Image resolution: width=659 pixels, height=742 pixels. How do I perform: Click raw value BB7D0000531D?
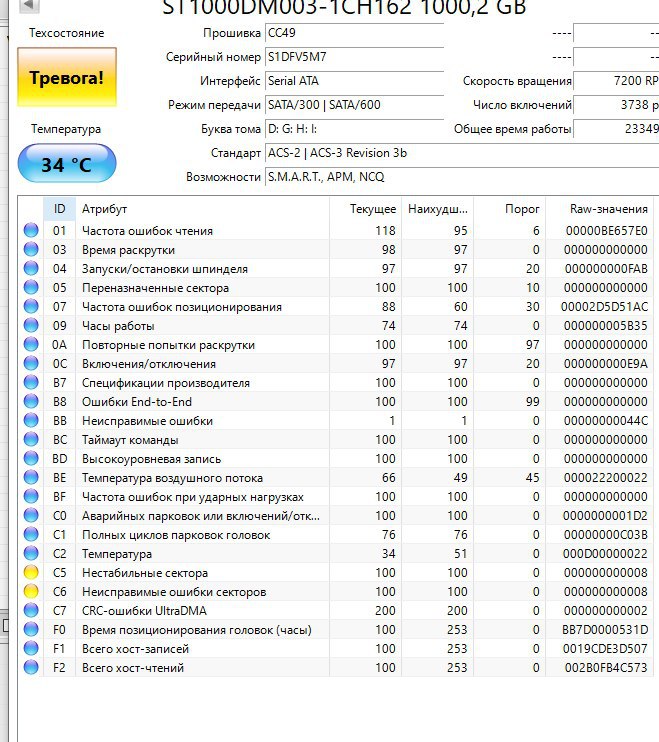tap(605, 629)
